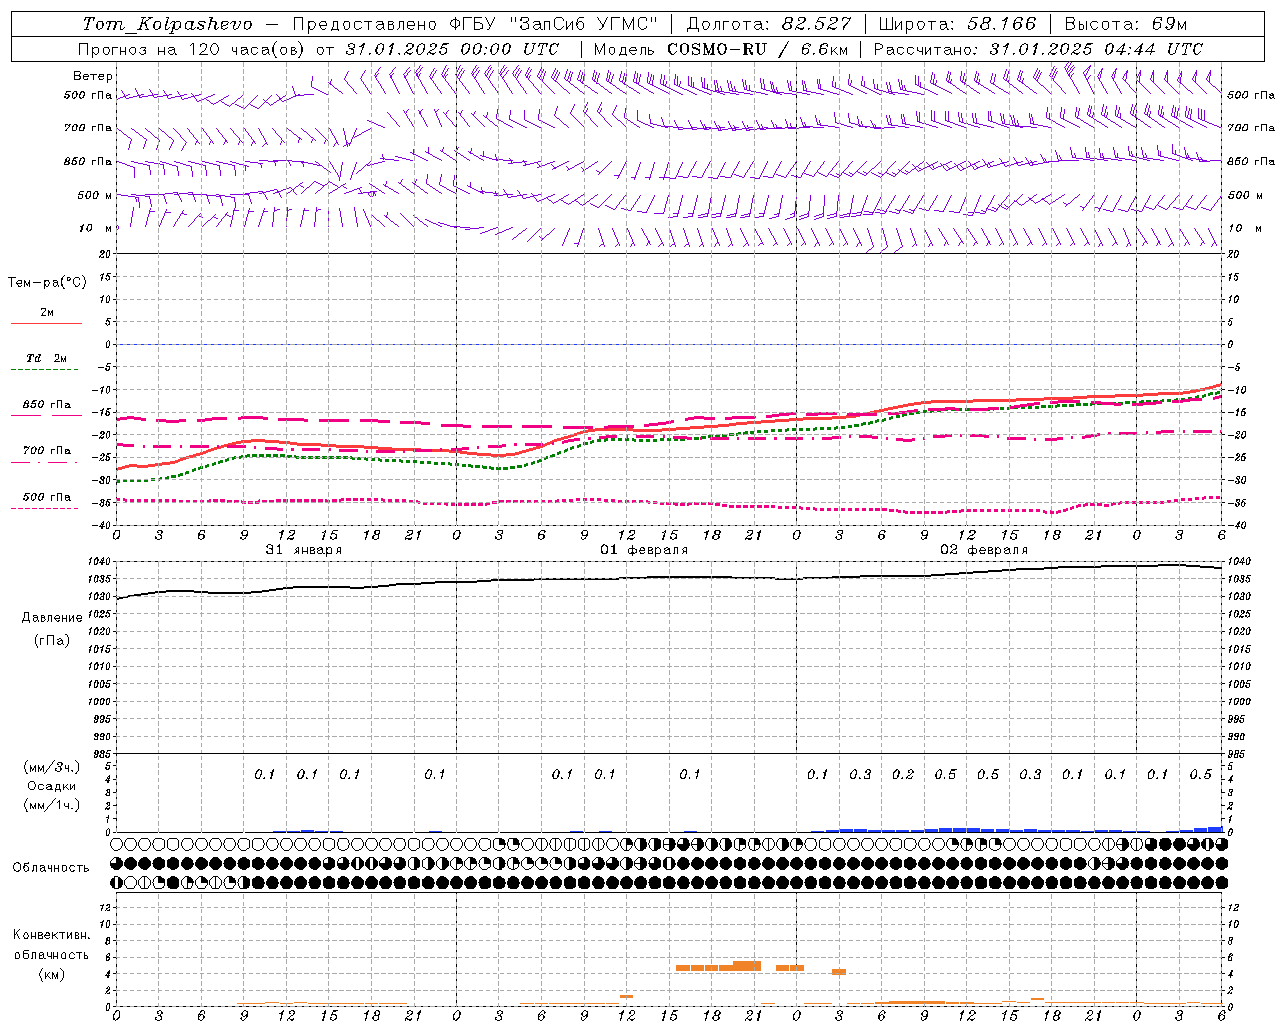Image resolution: width=1280 pixels, height=1024 pixels.
Task: Click the small orange convective bar at 12h 01 февраля
Action: pyautogui.click(x=626, y=996)
